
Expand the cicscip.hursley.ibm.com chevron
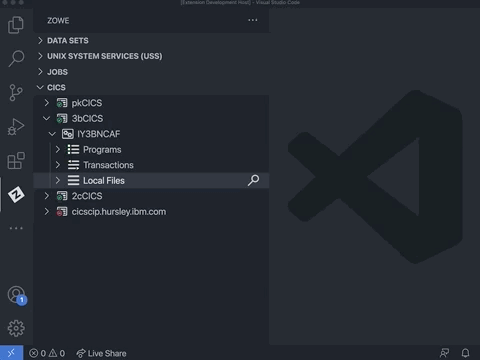pos(47,212)
